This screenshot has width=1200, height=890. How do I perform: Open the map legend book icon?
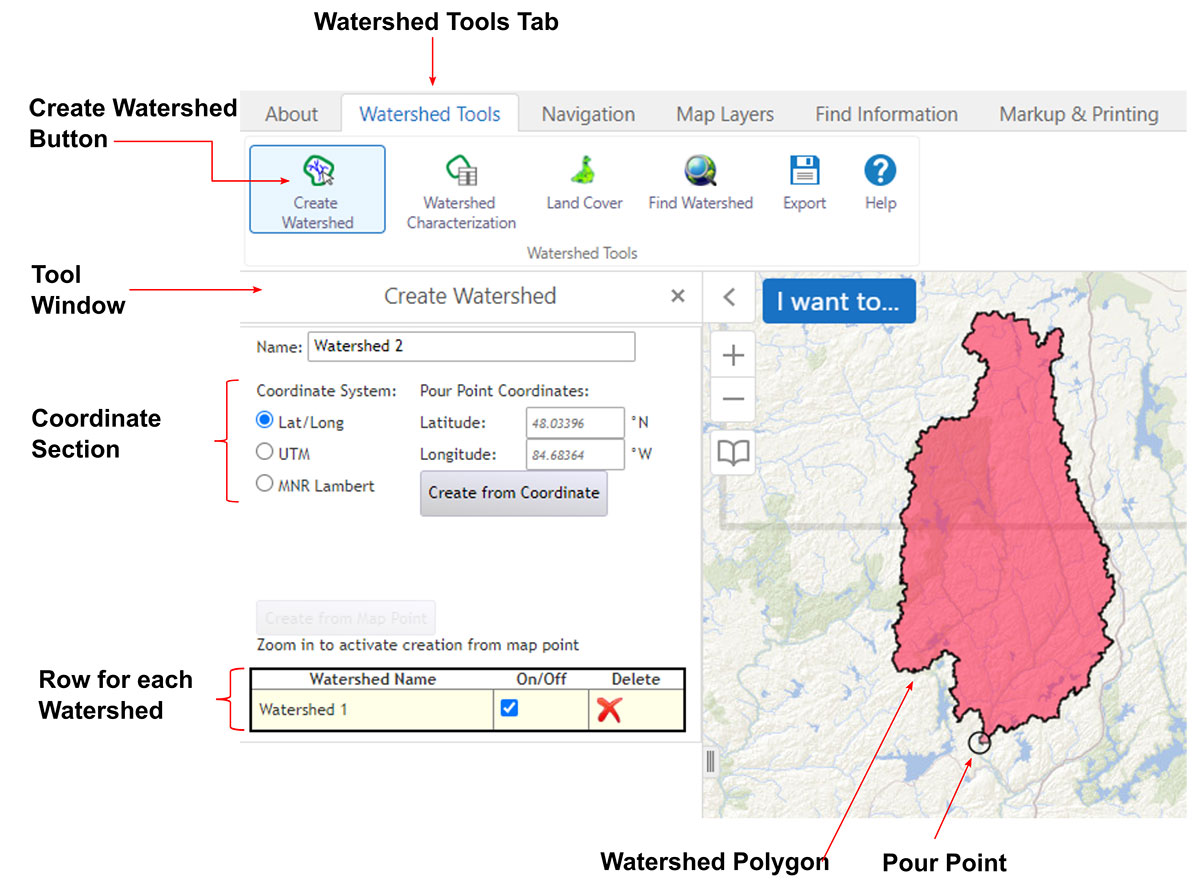733,452
